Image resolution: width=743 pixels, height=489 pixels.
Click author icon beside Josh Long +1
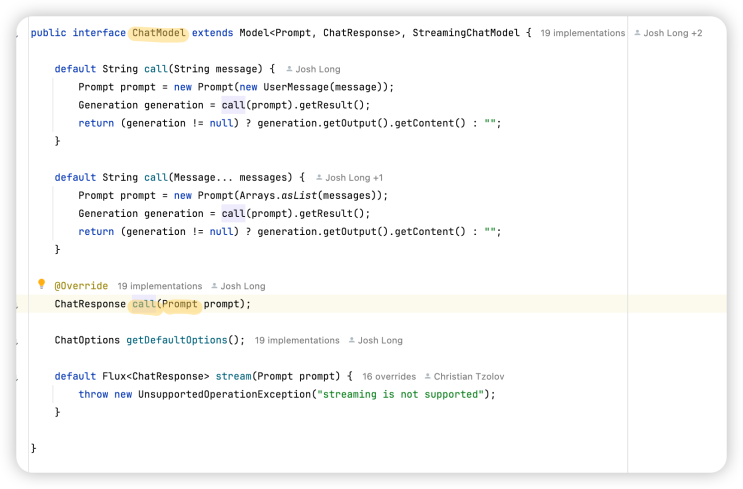pyautogui.click(x=319, y=177)
